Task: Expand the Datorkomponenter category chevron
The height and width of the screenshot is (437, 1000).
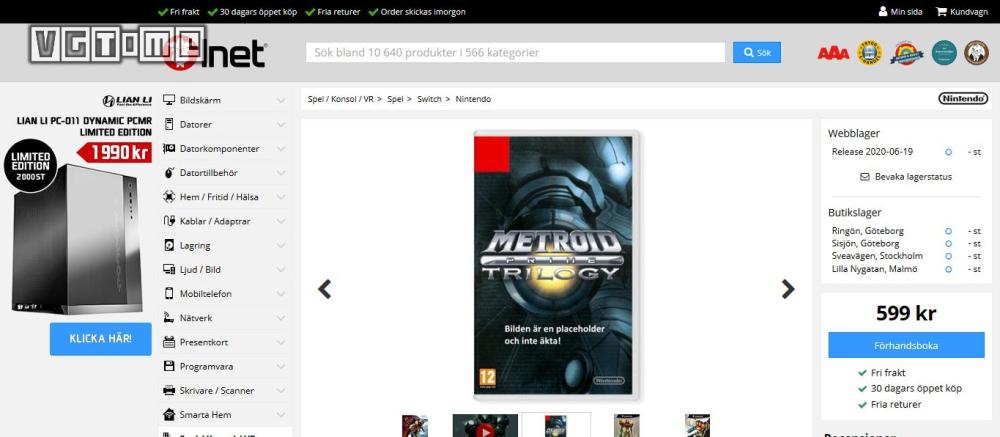Action: (x=281, y=149)
